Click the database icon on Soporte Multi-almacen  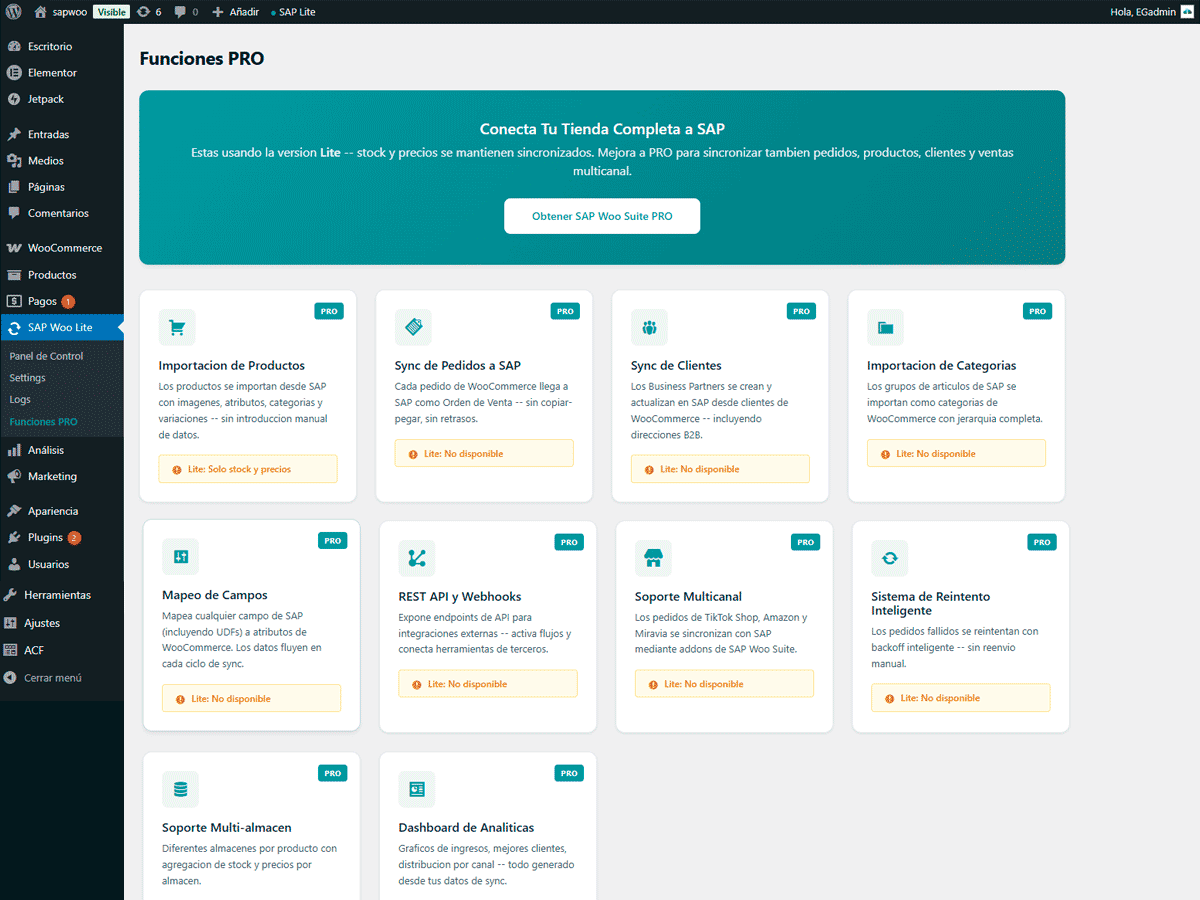pyautogui.click(x=180, y=789)
